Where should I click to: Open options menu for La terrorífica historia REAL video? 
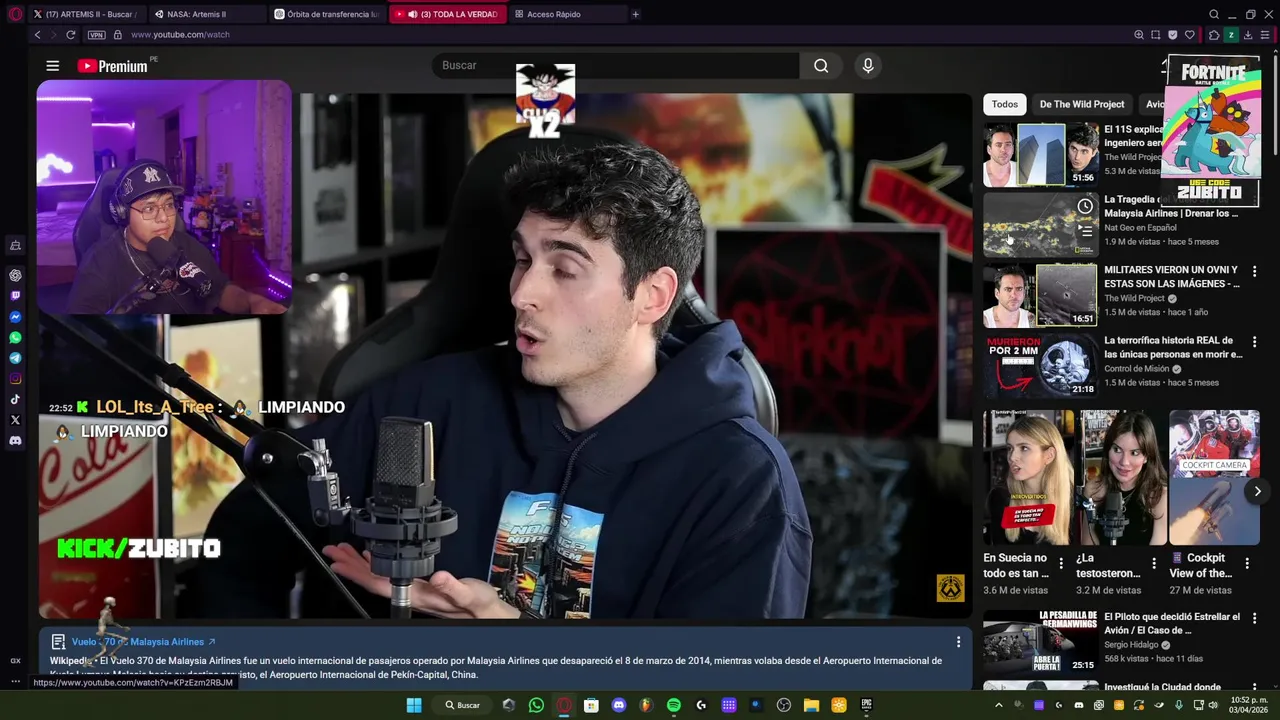point(1254,342)
